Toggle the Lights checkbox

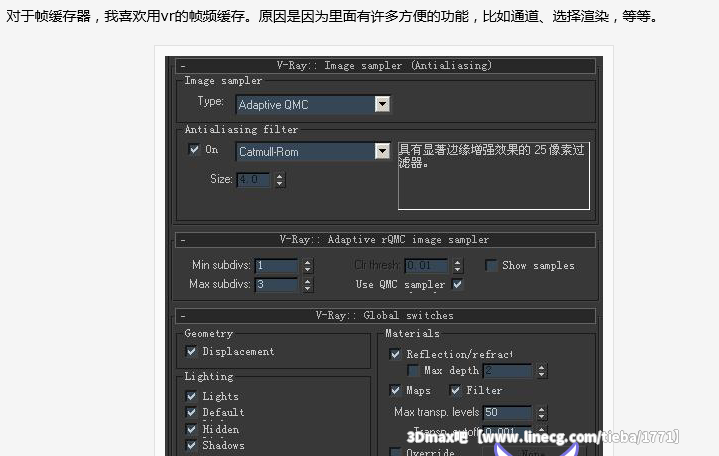point(191,396)
